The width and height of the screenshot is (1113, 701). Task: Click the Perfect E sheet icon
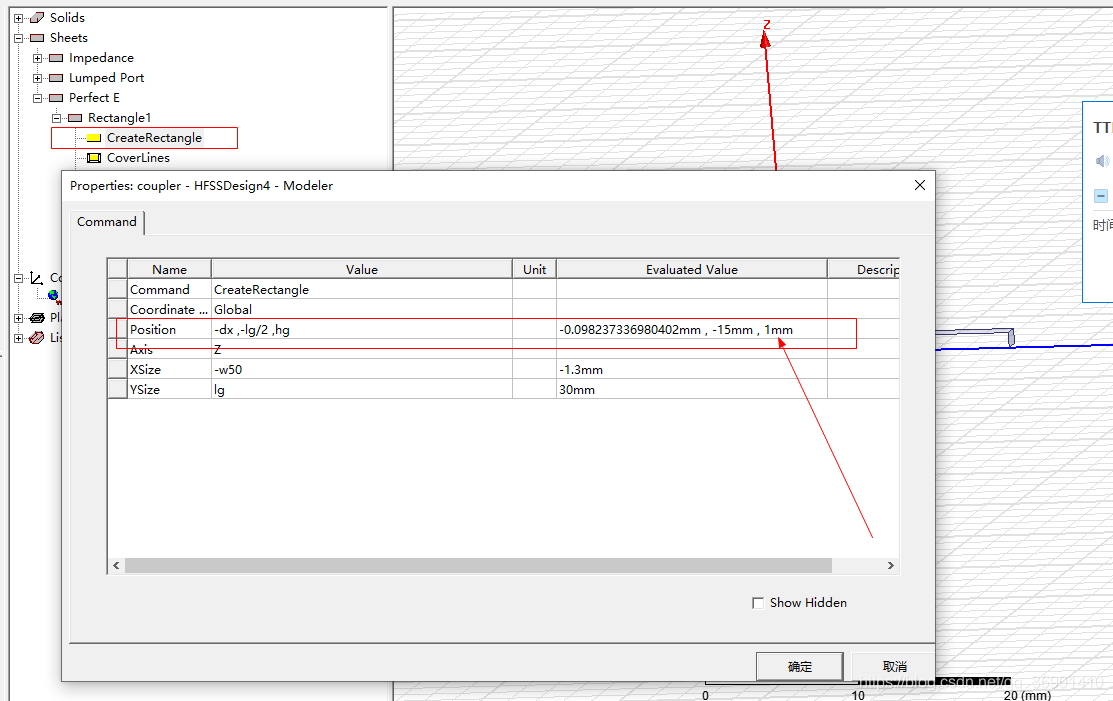point(56,98)
